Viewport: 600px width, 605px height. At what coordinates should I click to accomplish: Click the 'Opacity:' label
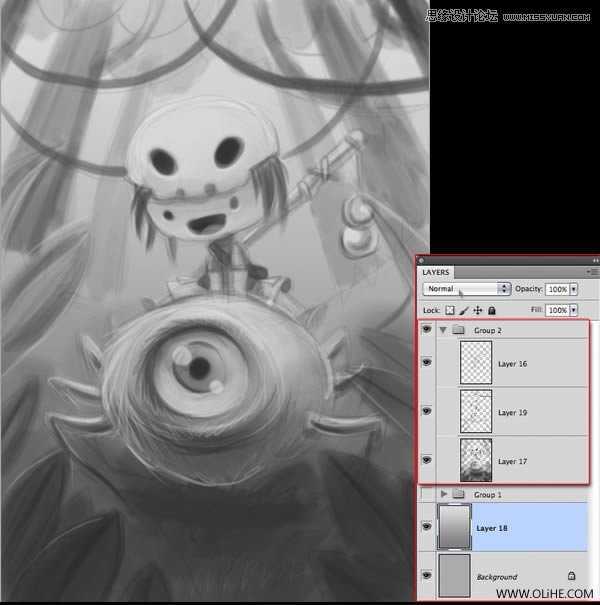(x=529, y=289)
